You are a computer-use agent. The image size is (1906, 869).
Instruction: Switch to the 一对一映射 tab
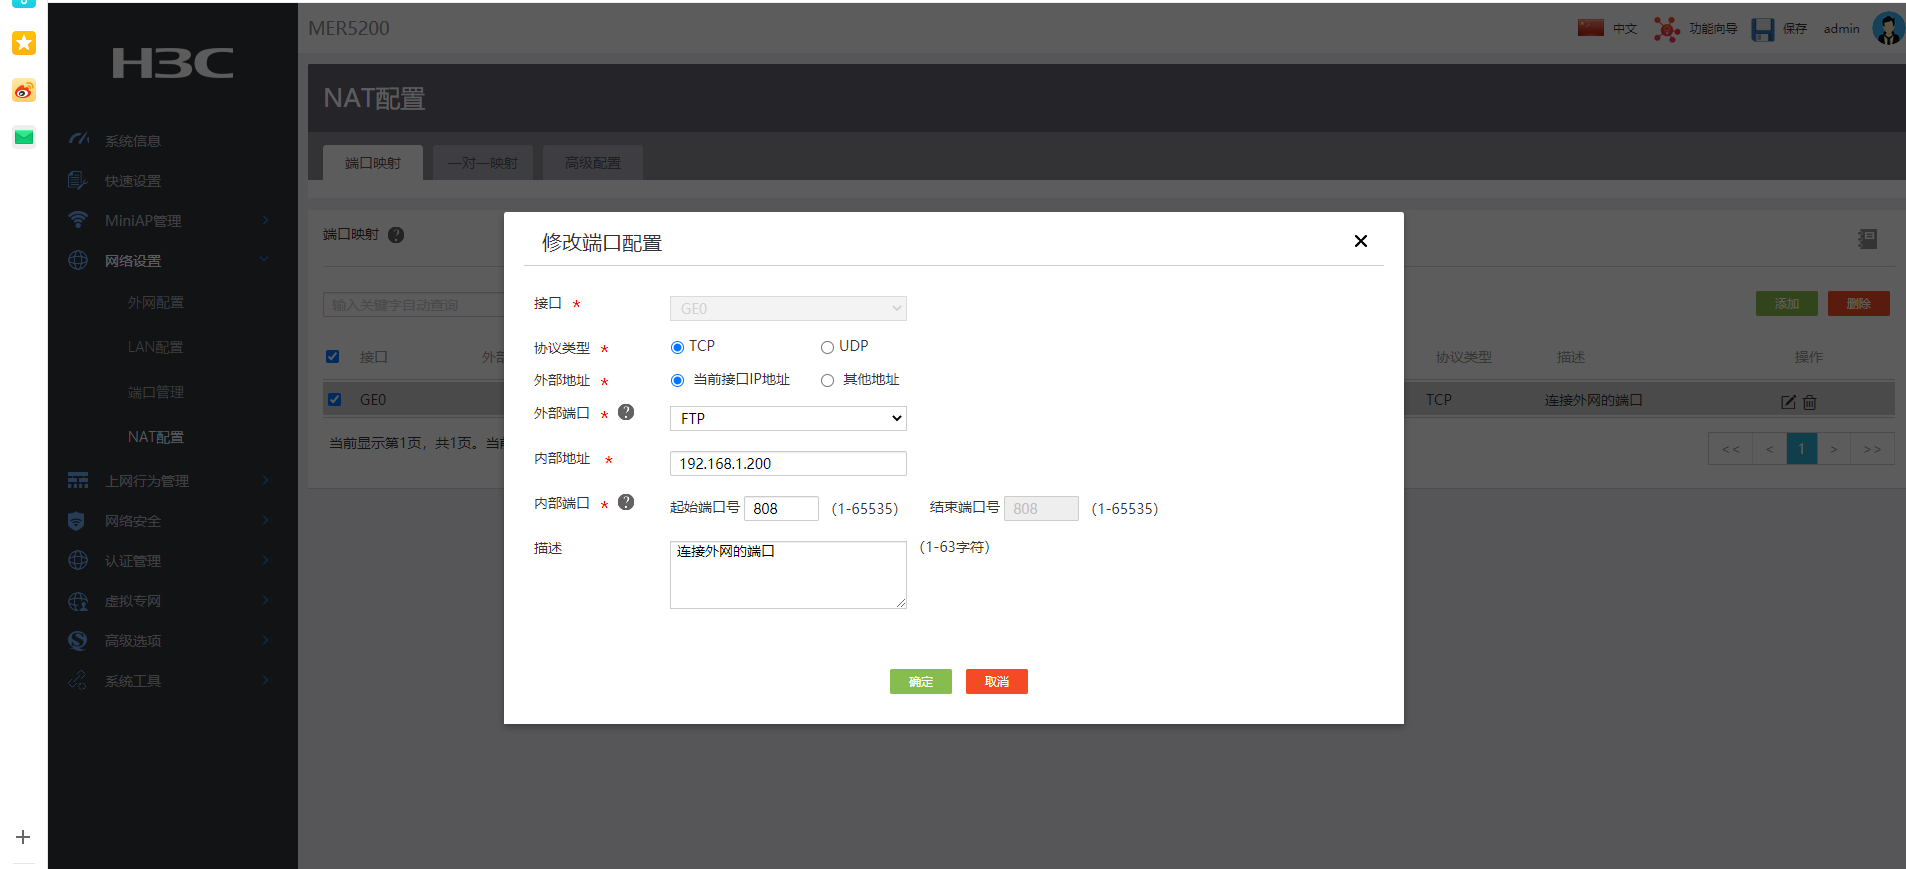(x=483, y=163)
